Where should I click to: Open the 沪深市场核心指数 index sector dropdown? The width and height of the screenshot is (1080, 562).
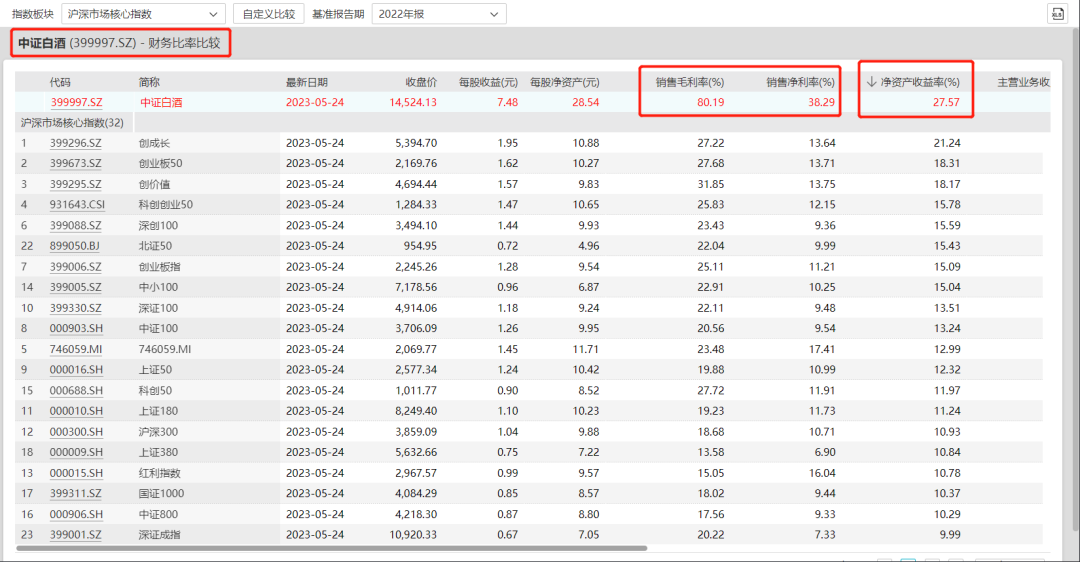click(143, 14)
